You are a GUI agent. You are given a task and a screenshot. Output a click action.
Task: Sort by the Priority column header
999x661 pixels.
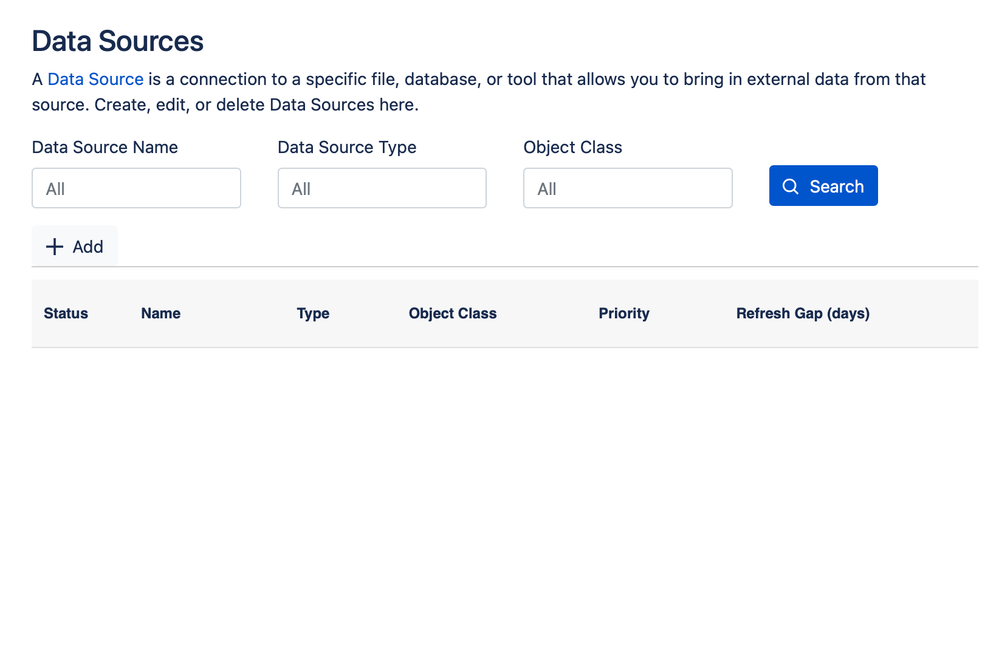(624, 313)
